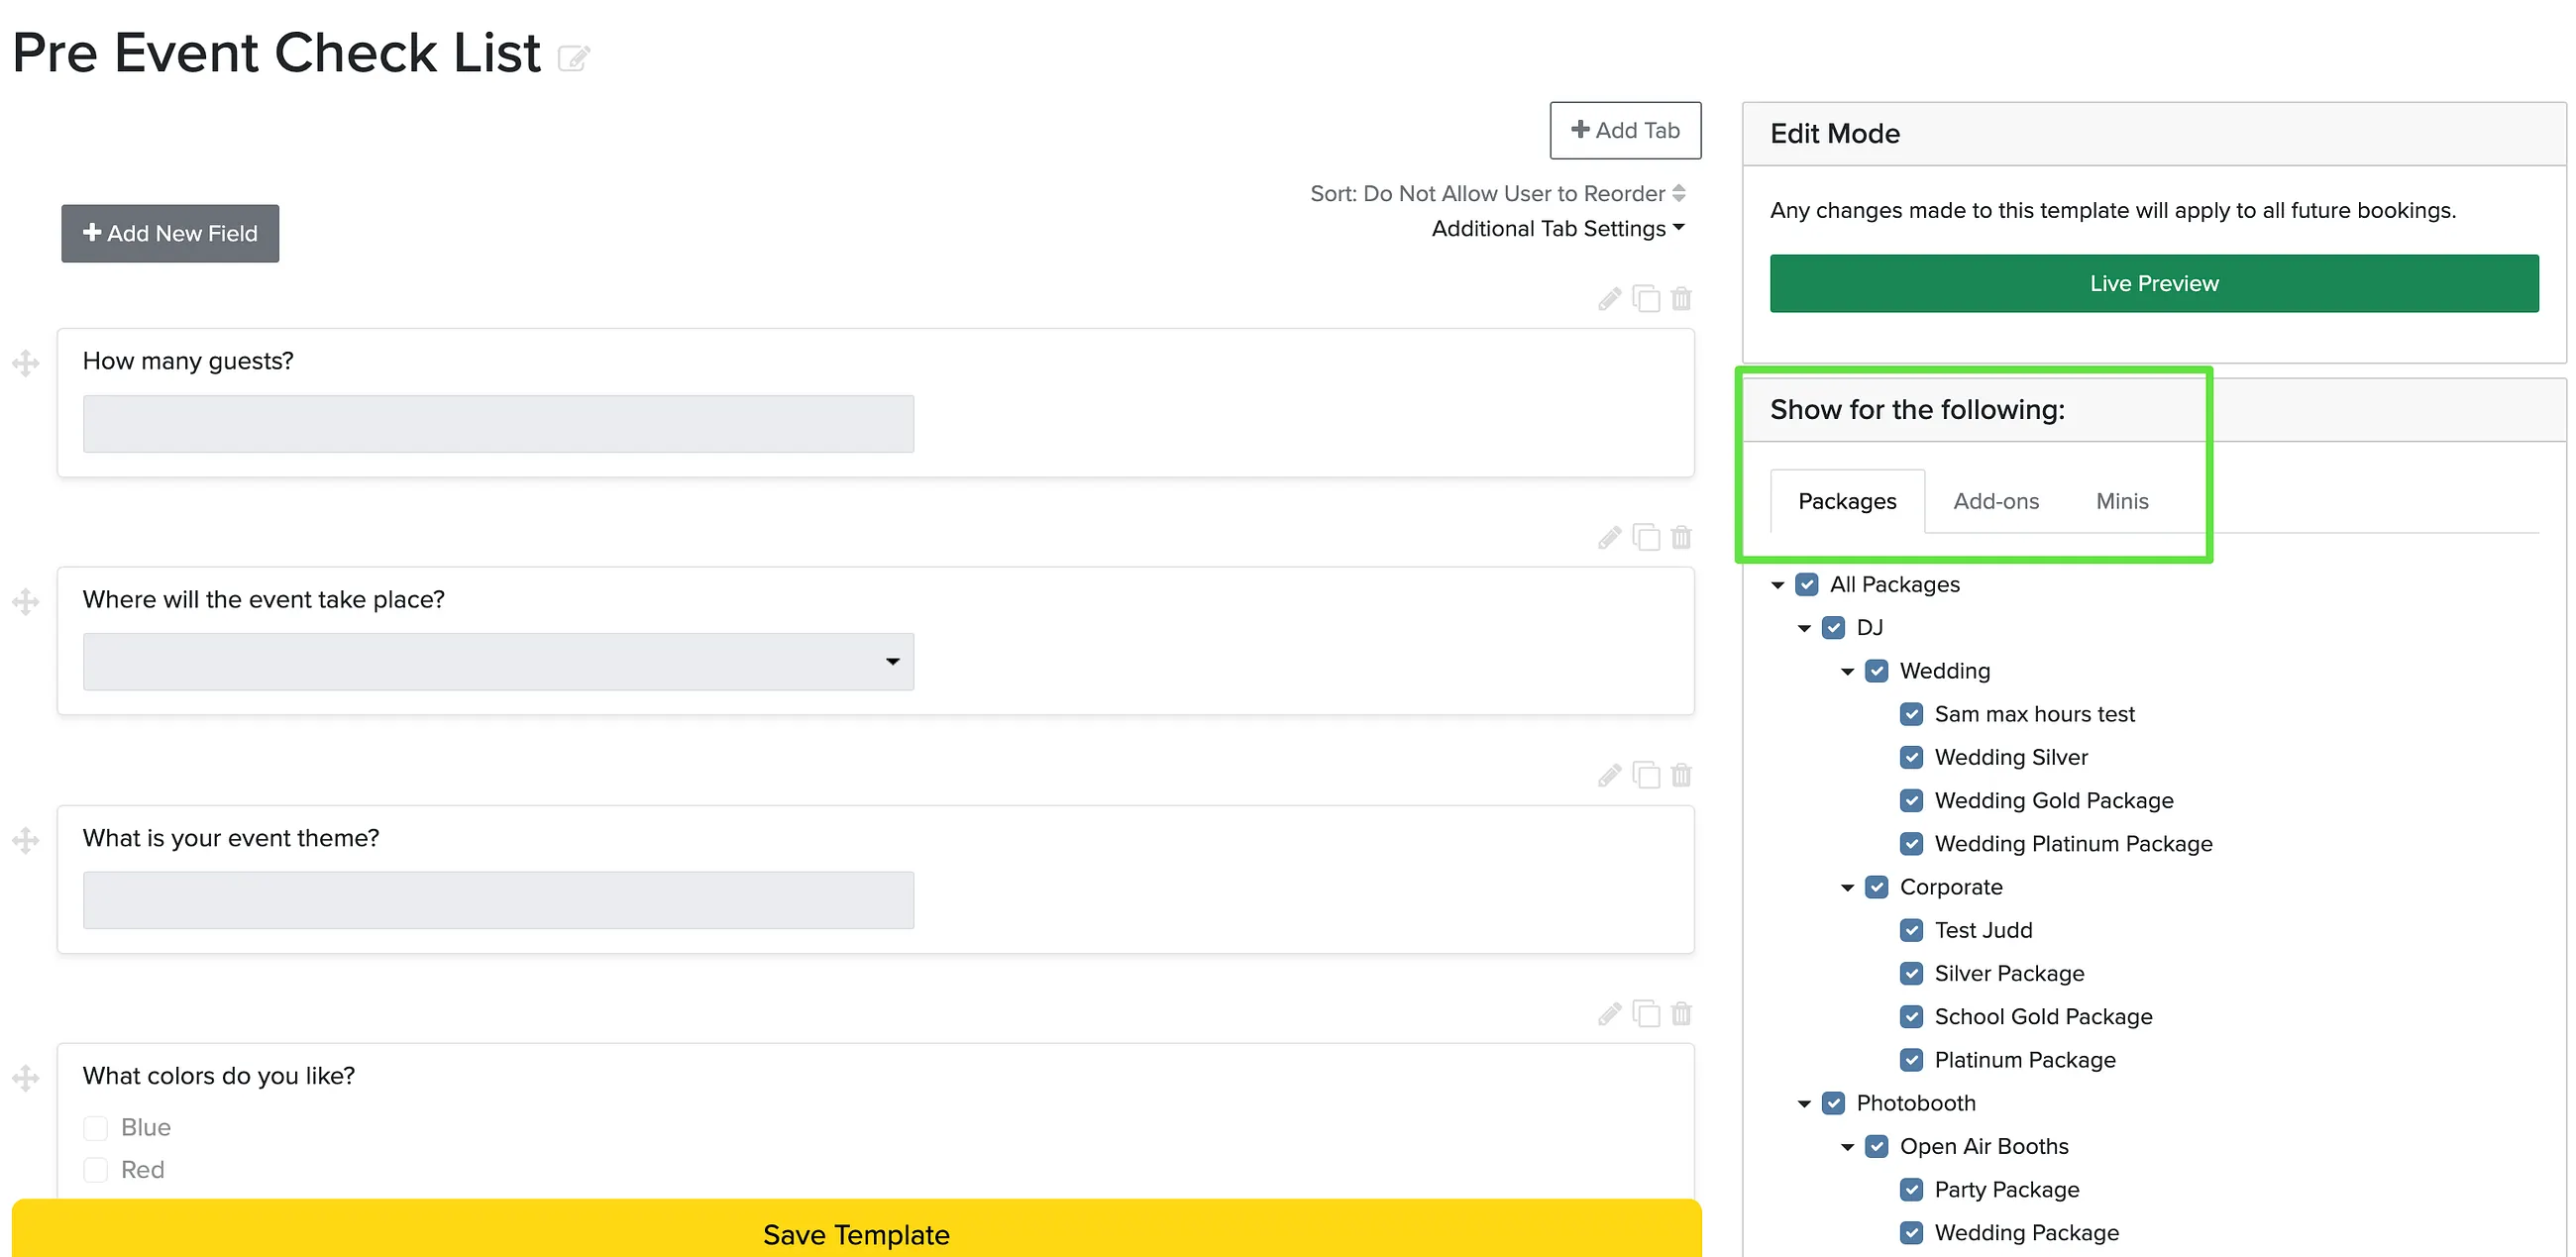Collapse the Photobooth tree node
Viewport: 2576px width, 1257px height.
1805,1104
